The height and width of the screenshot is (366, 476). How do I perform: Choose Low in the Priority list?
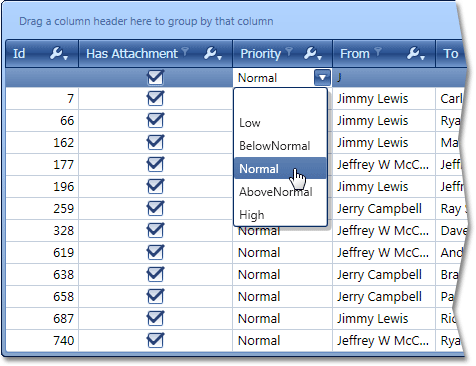tap(280, 123)
